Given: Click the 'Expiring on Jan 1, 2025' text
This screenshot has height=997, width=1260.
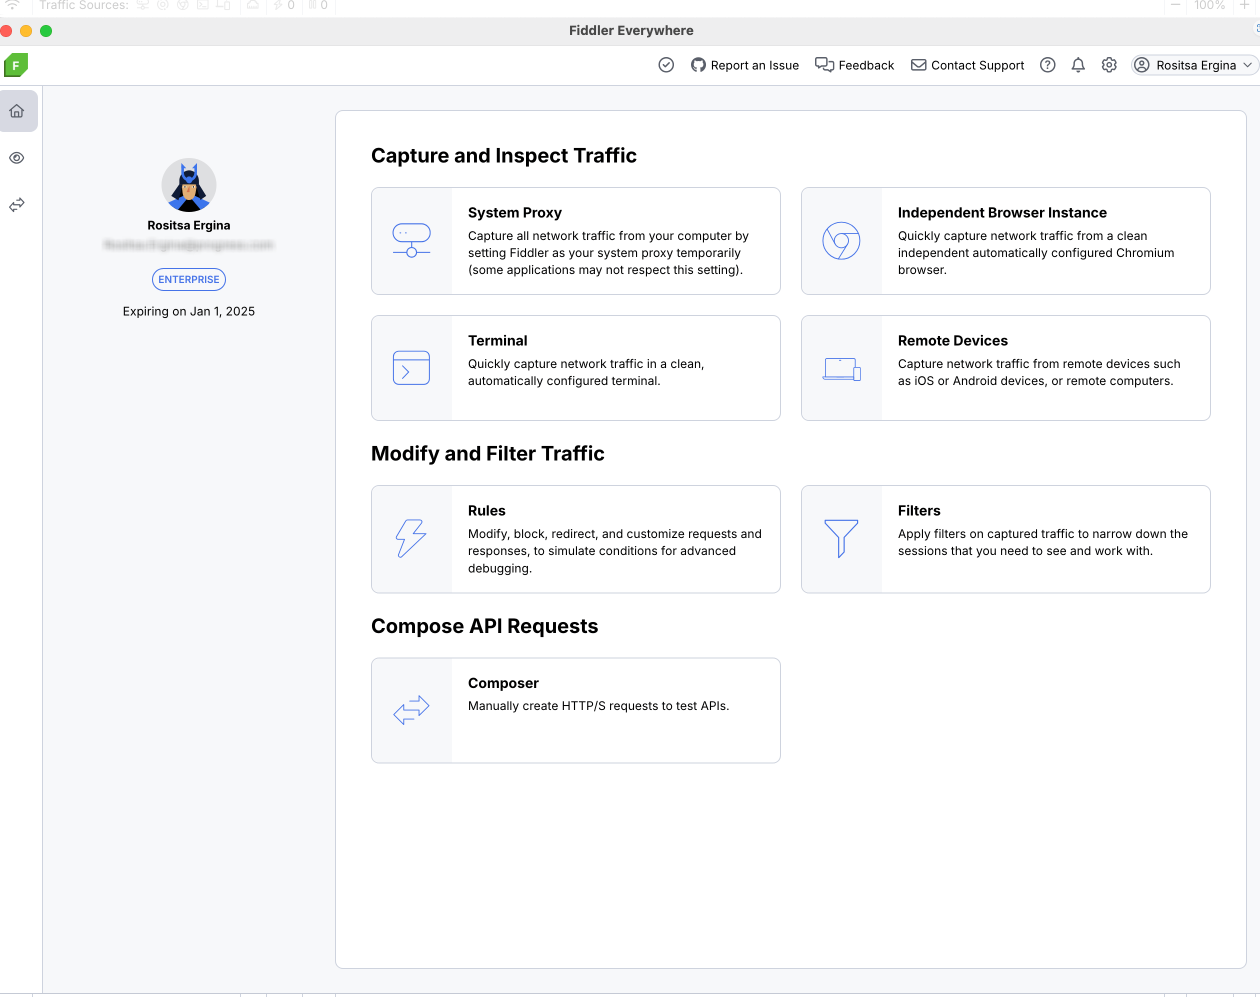Looking at the screenshot, I should point(189,311).
